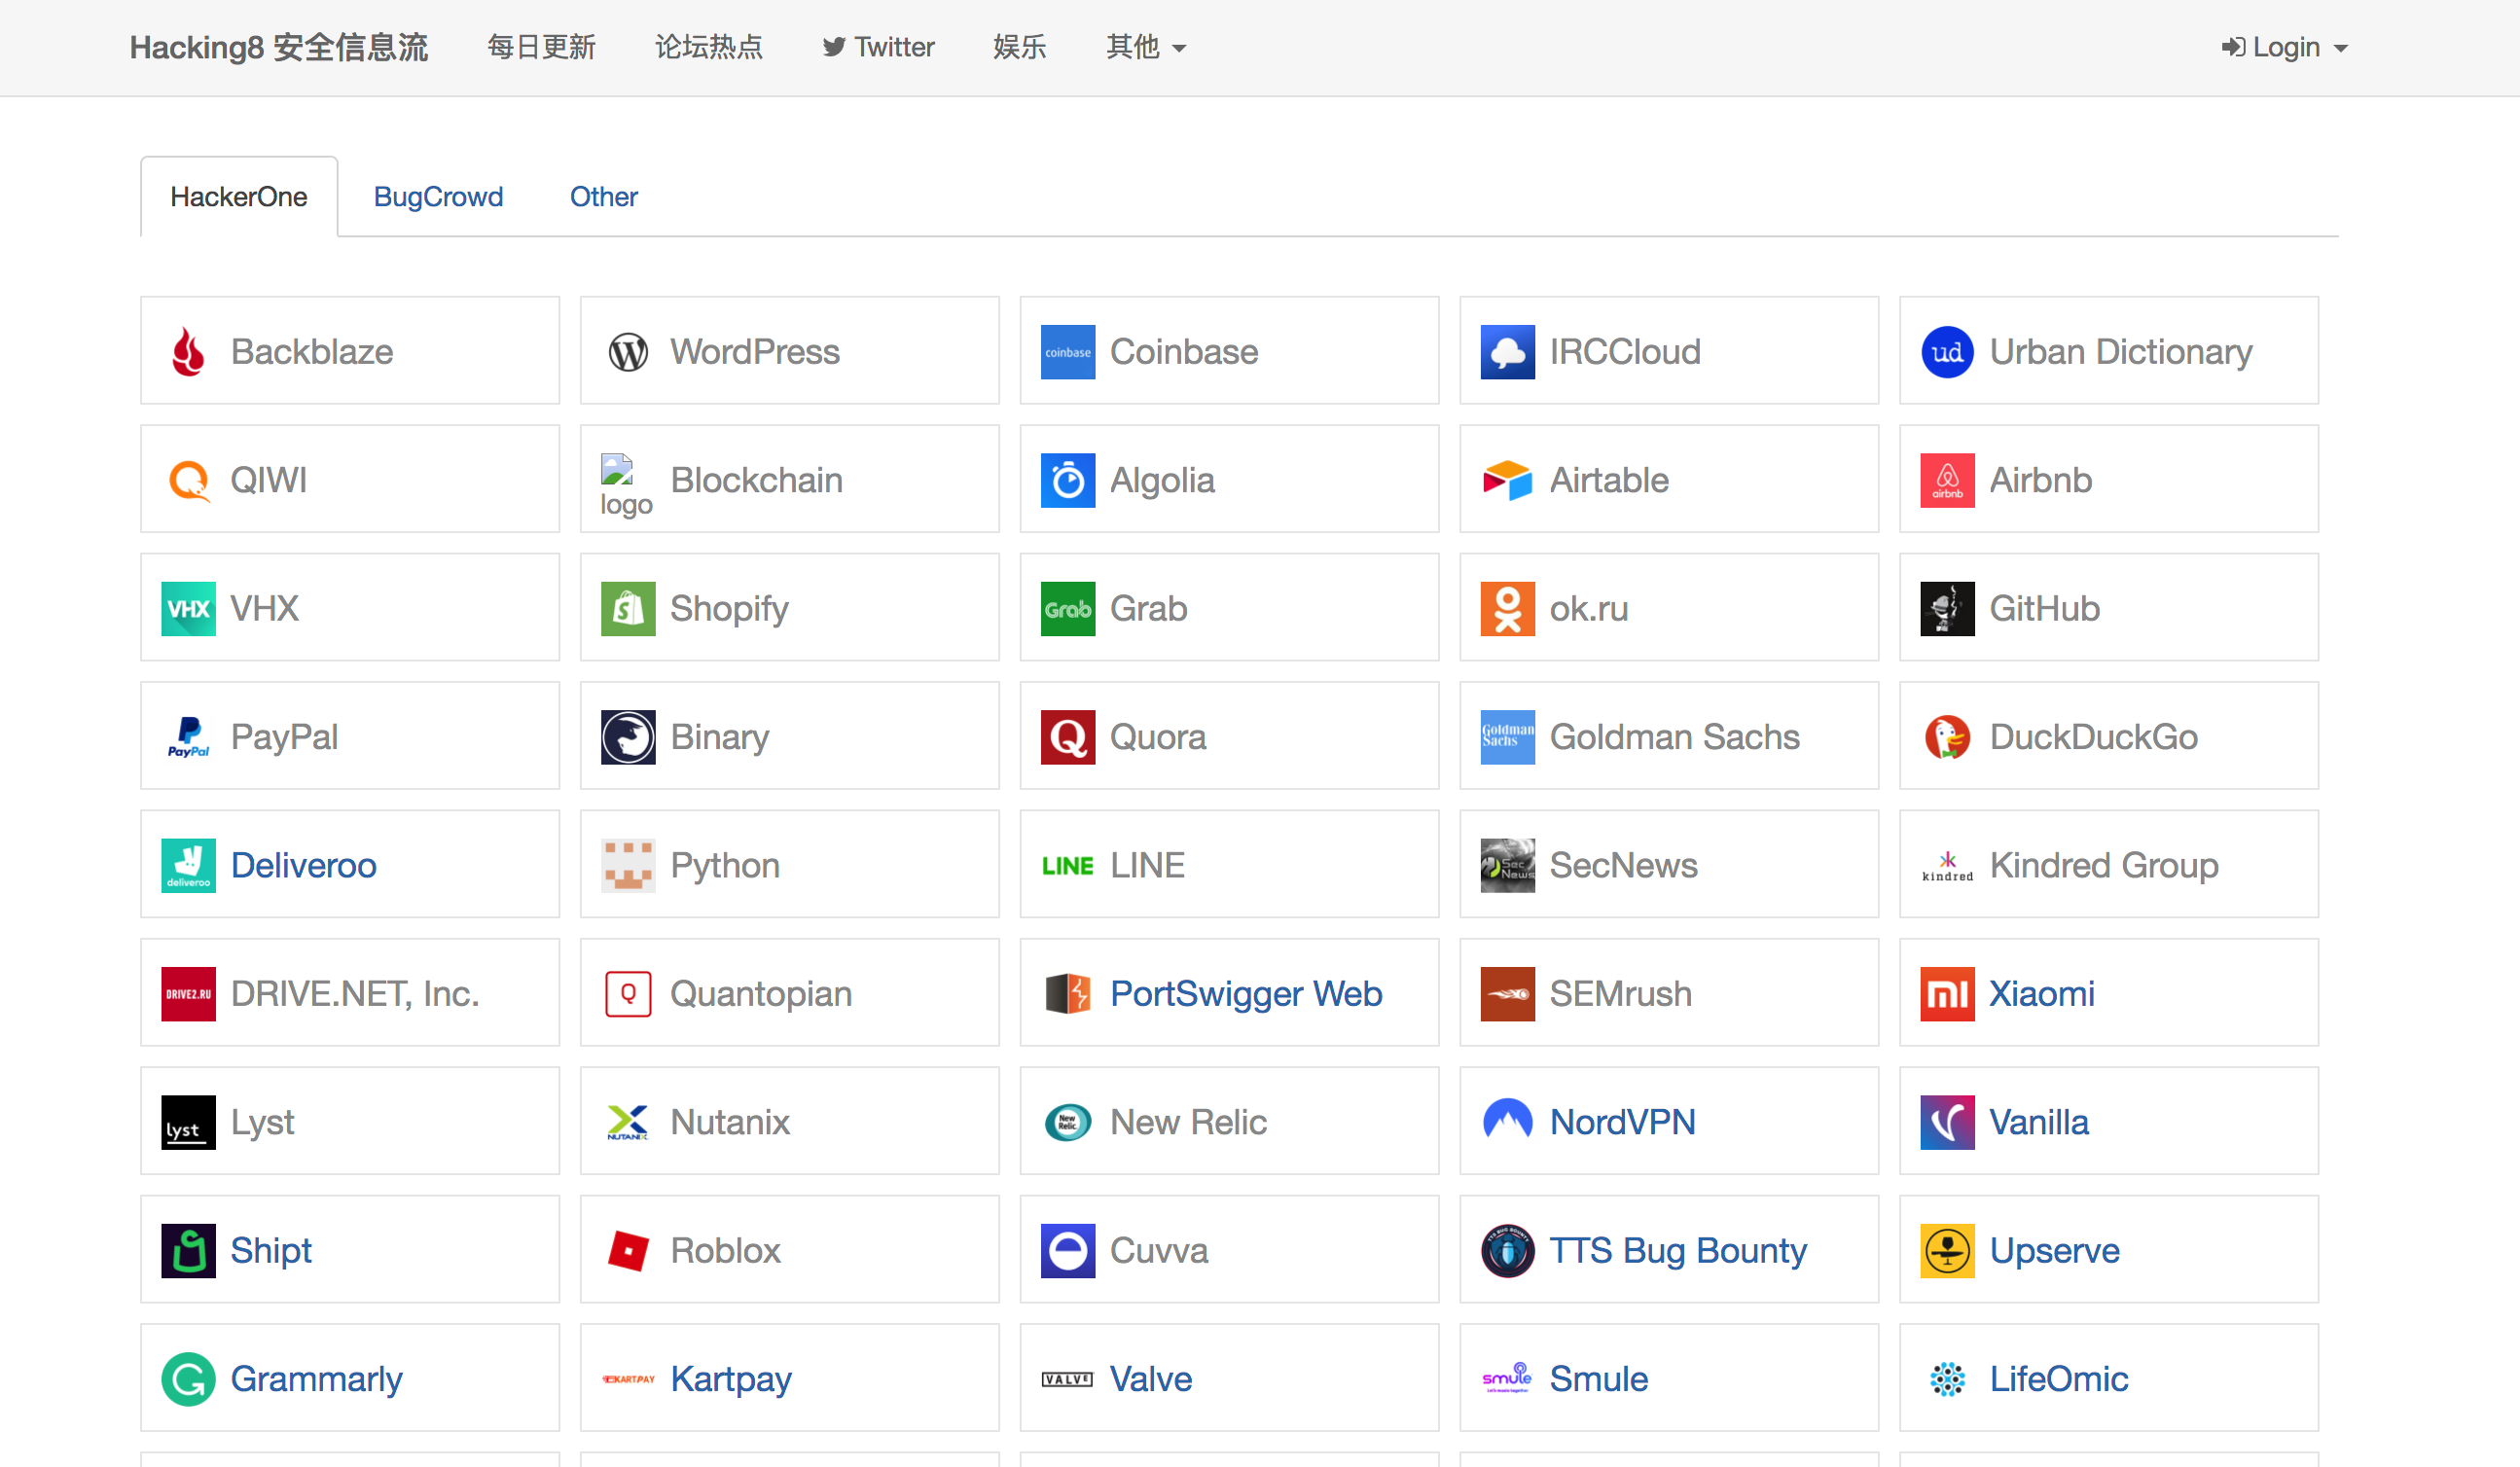Click the Cuvva blue logo
The image size is (2520, 1467).
[1068, 1251]
